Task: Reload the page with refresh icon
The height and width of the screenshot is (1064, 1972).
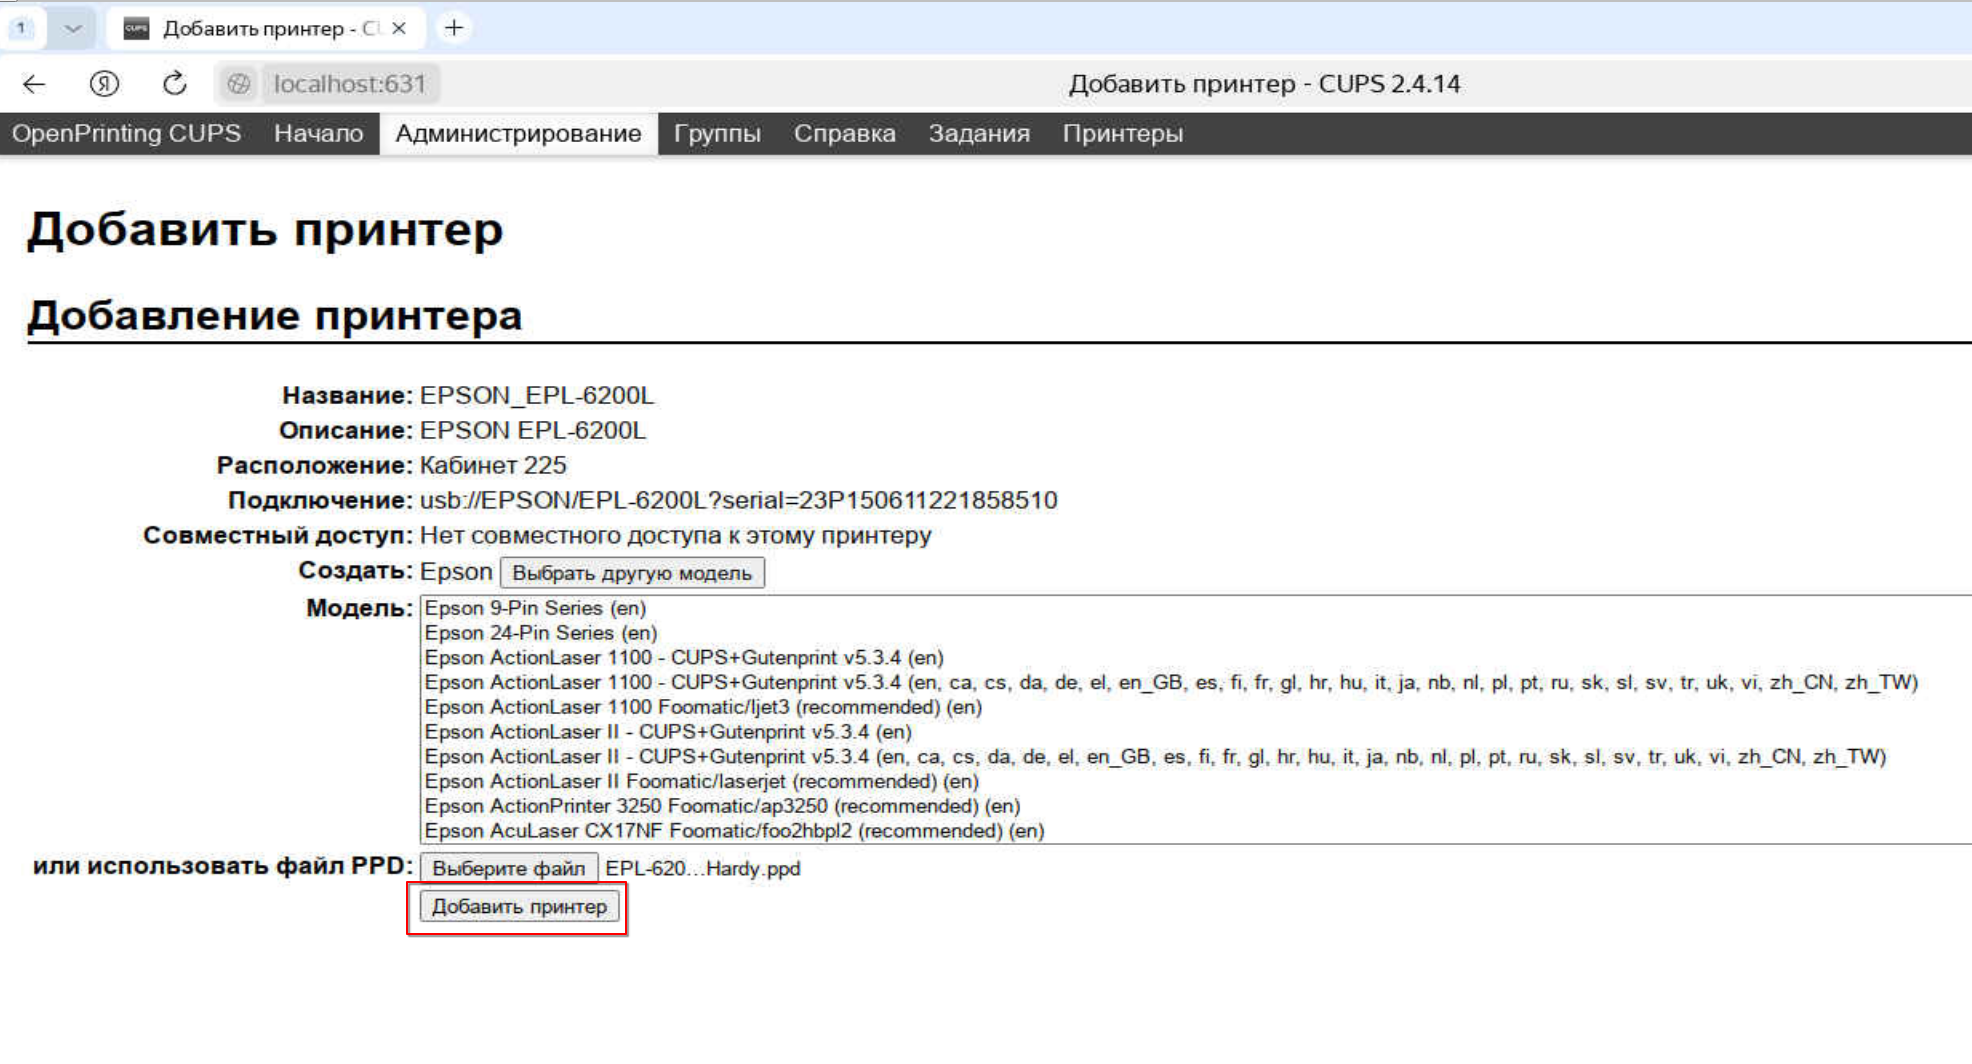Action: [x=175, y=84]
